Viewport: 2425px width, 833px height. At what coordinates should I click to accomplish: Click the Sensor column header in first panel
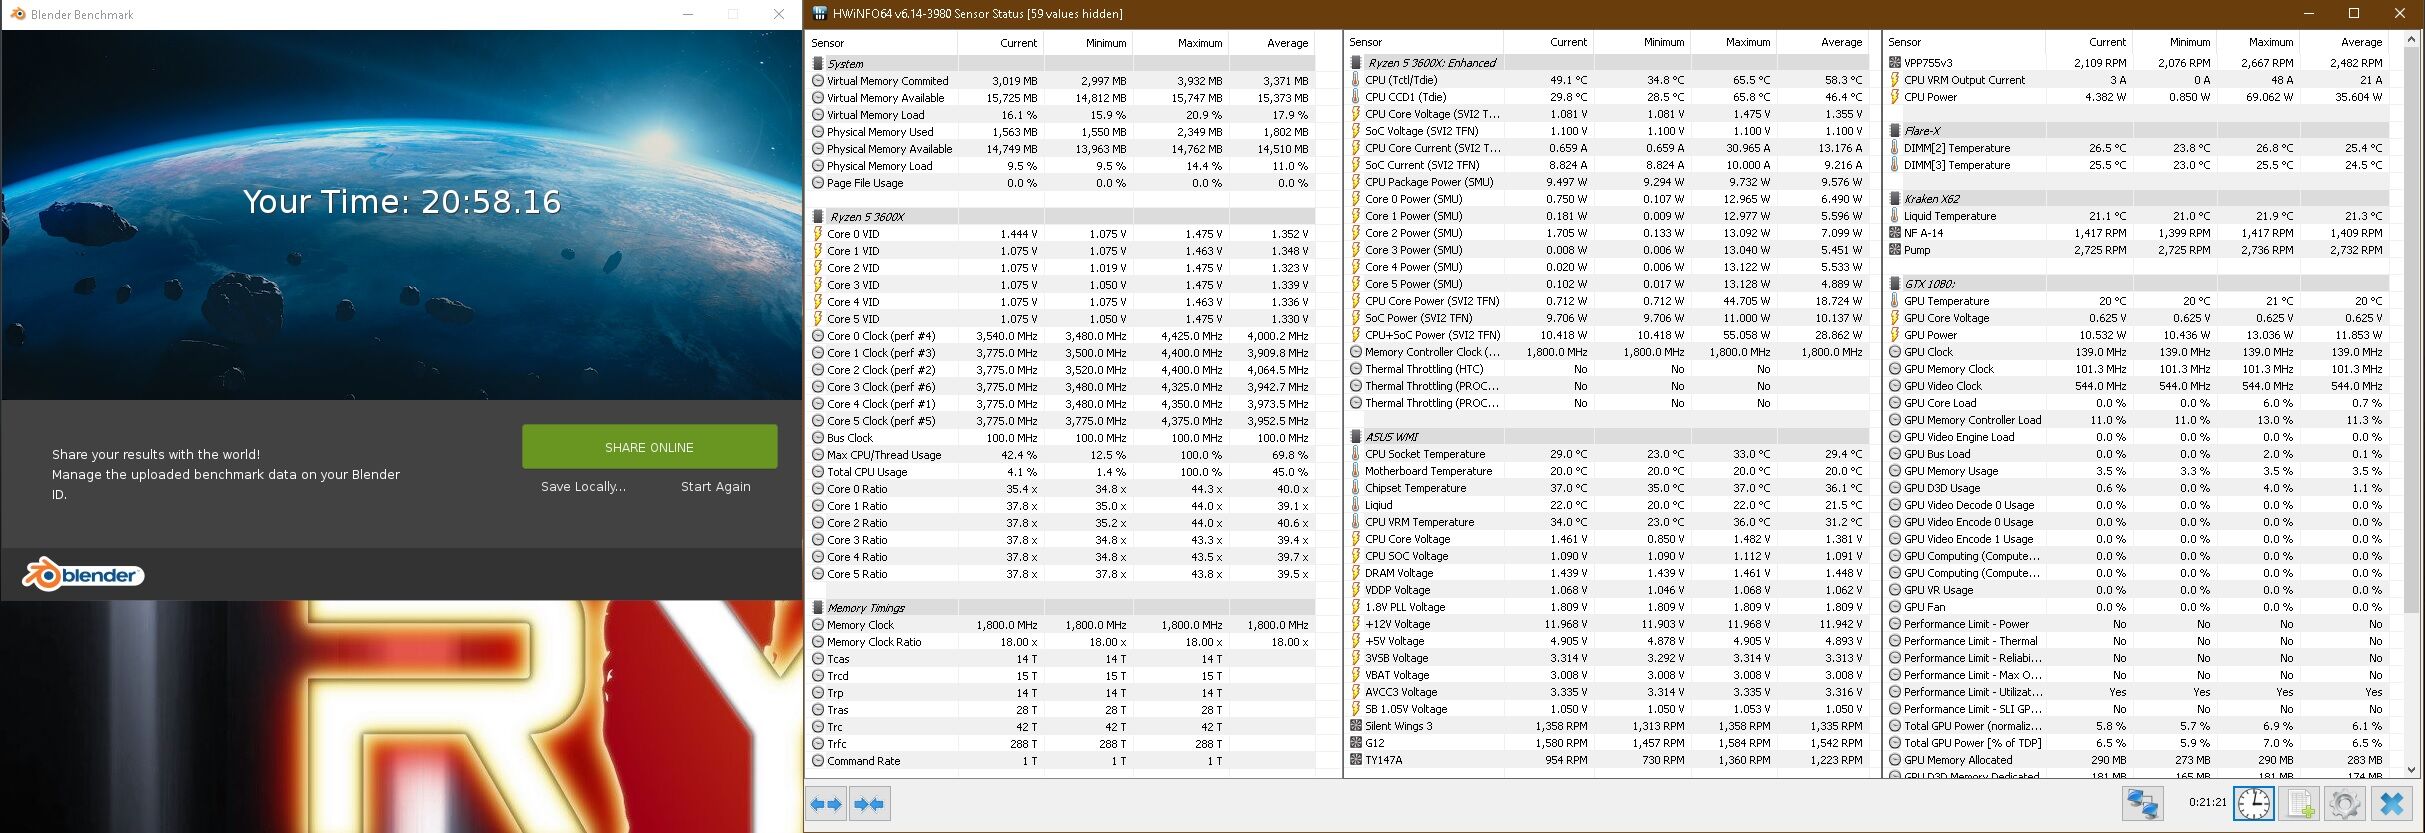881,42
